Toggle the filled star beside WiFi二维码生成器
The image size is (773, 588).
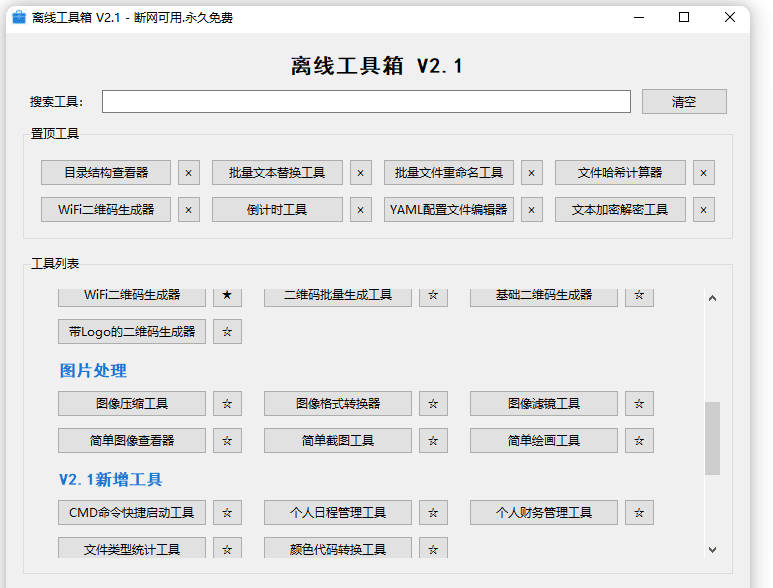click(227, 295)
